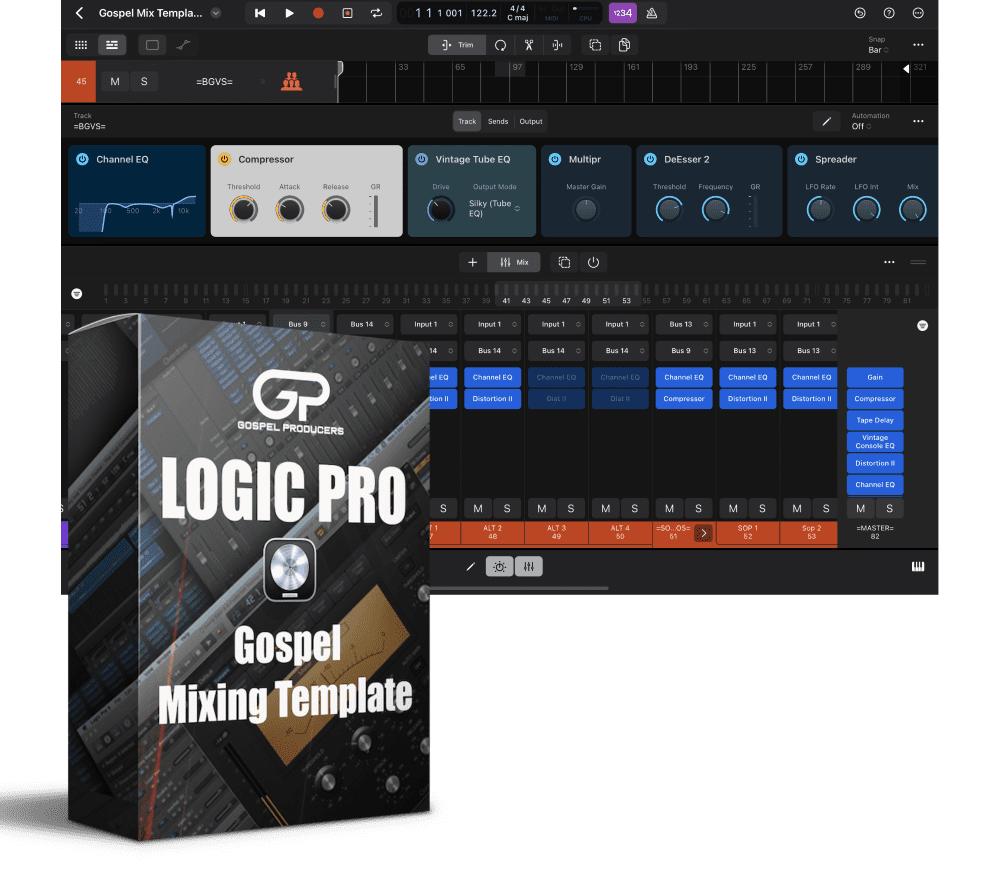Adjust the Compressor Threshold knob

click(x=243, y=209)
